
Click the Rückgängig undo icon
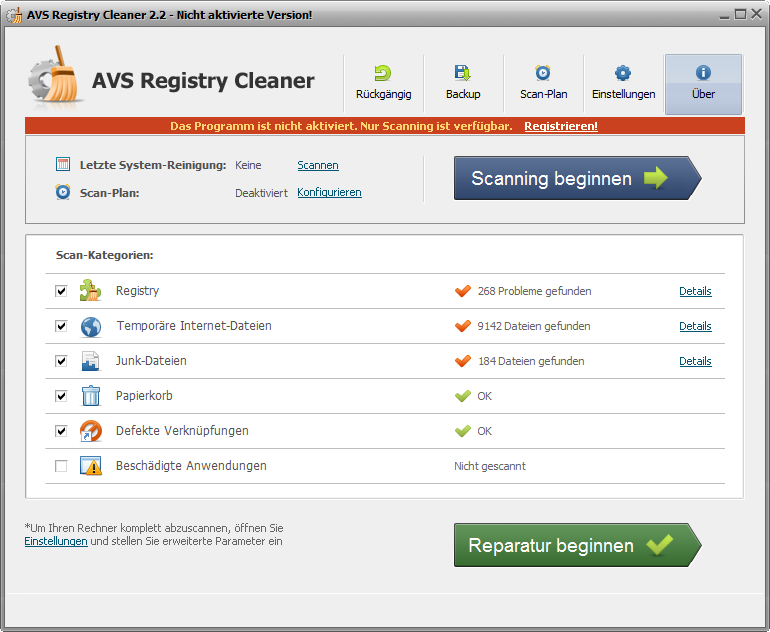(383, 73)
